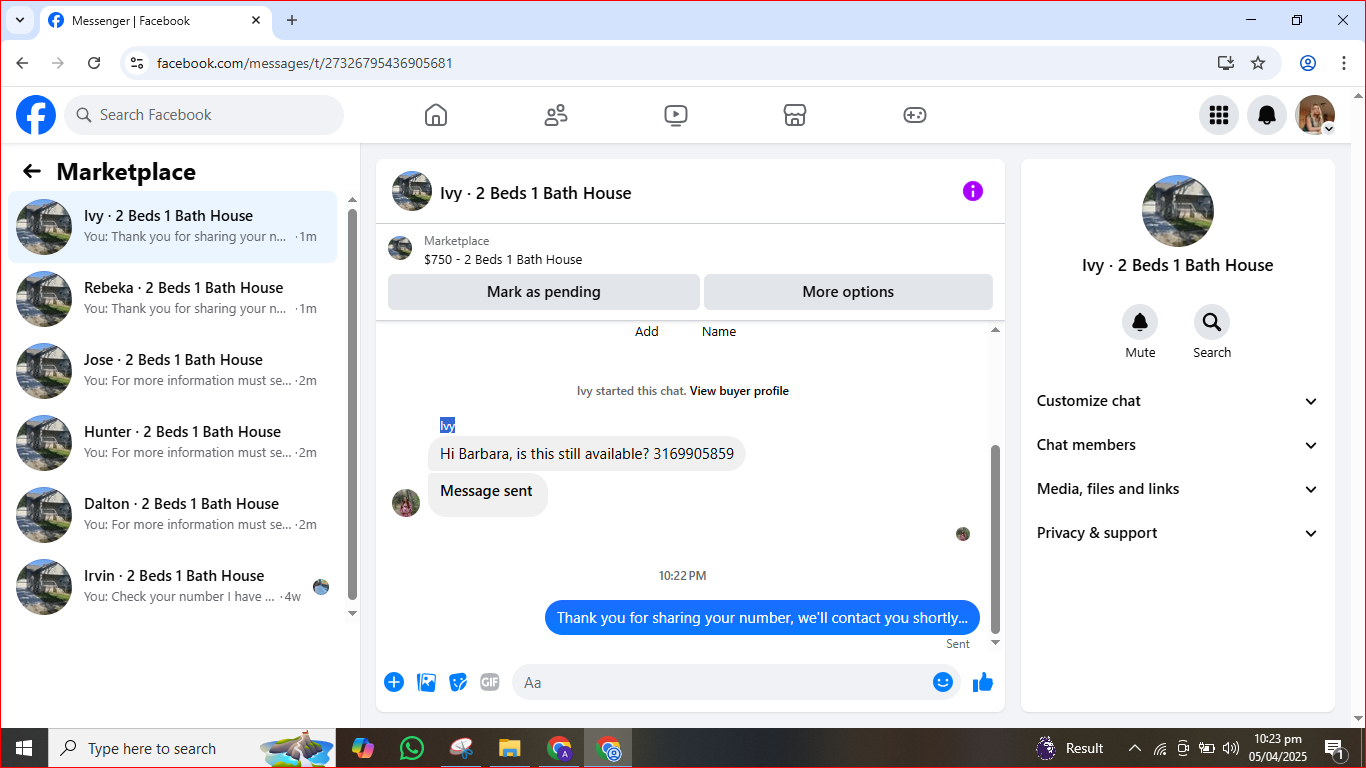
Task: Bookmark this page with the star
Action: coord(1258,63)
